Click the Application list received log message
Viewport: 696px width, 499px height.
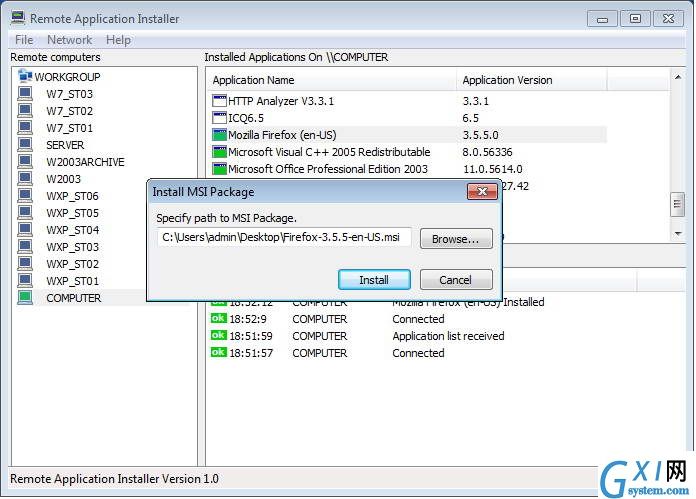pos(448,336)
